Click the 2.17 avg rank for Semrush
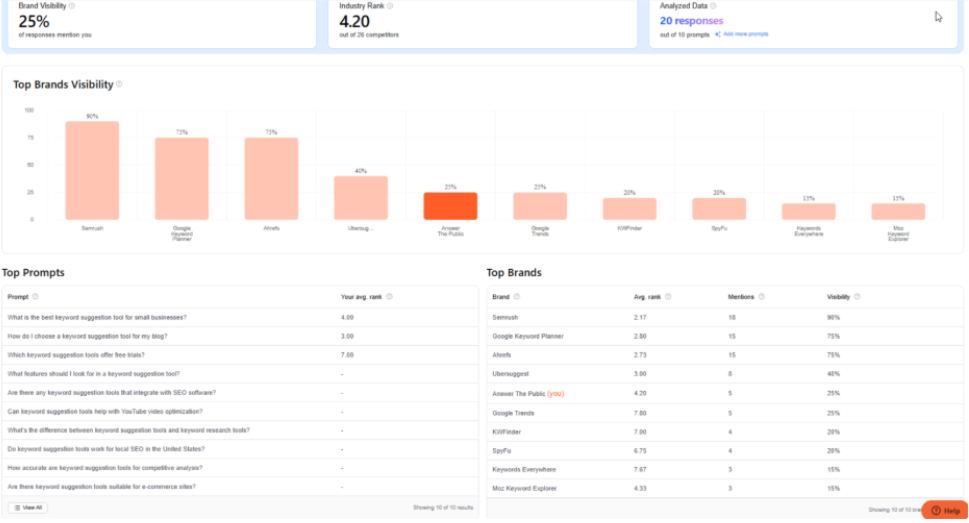Image resolution: width=969 pixels, height=523 pixels. 640,317
